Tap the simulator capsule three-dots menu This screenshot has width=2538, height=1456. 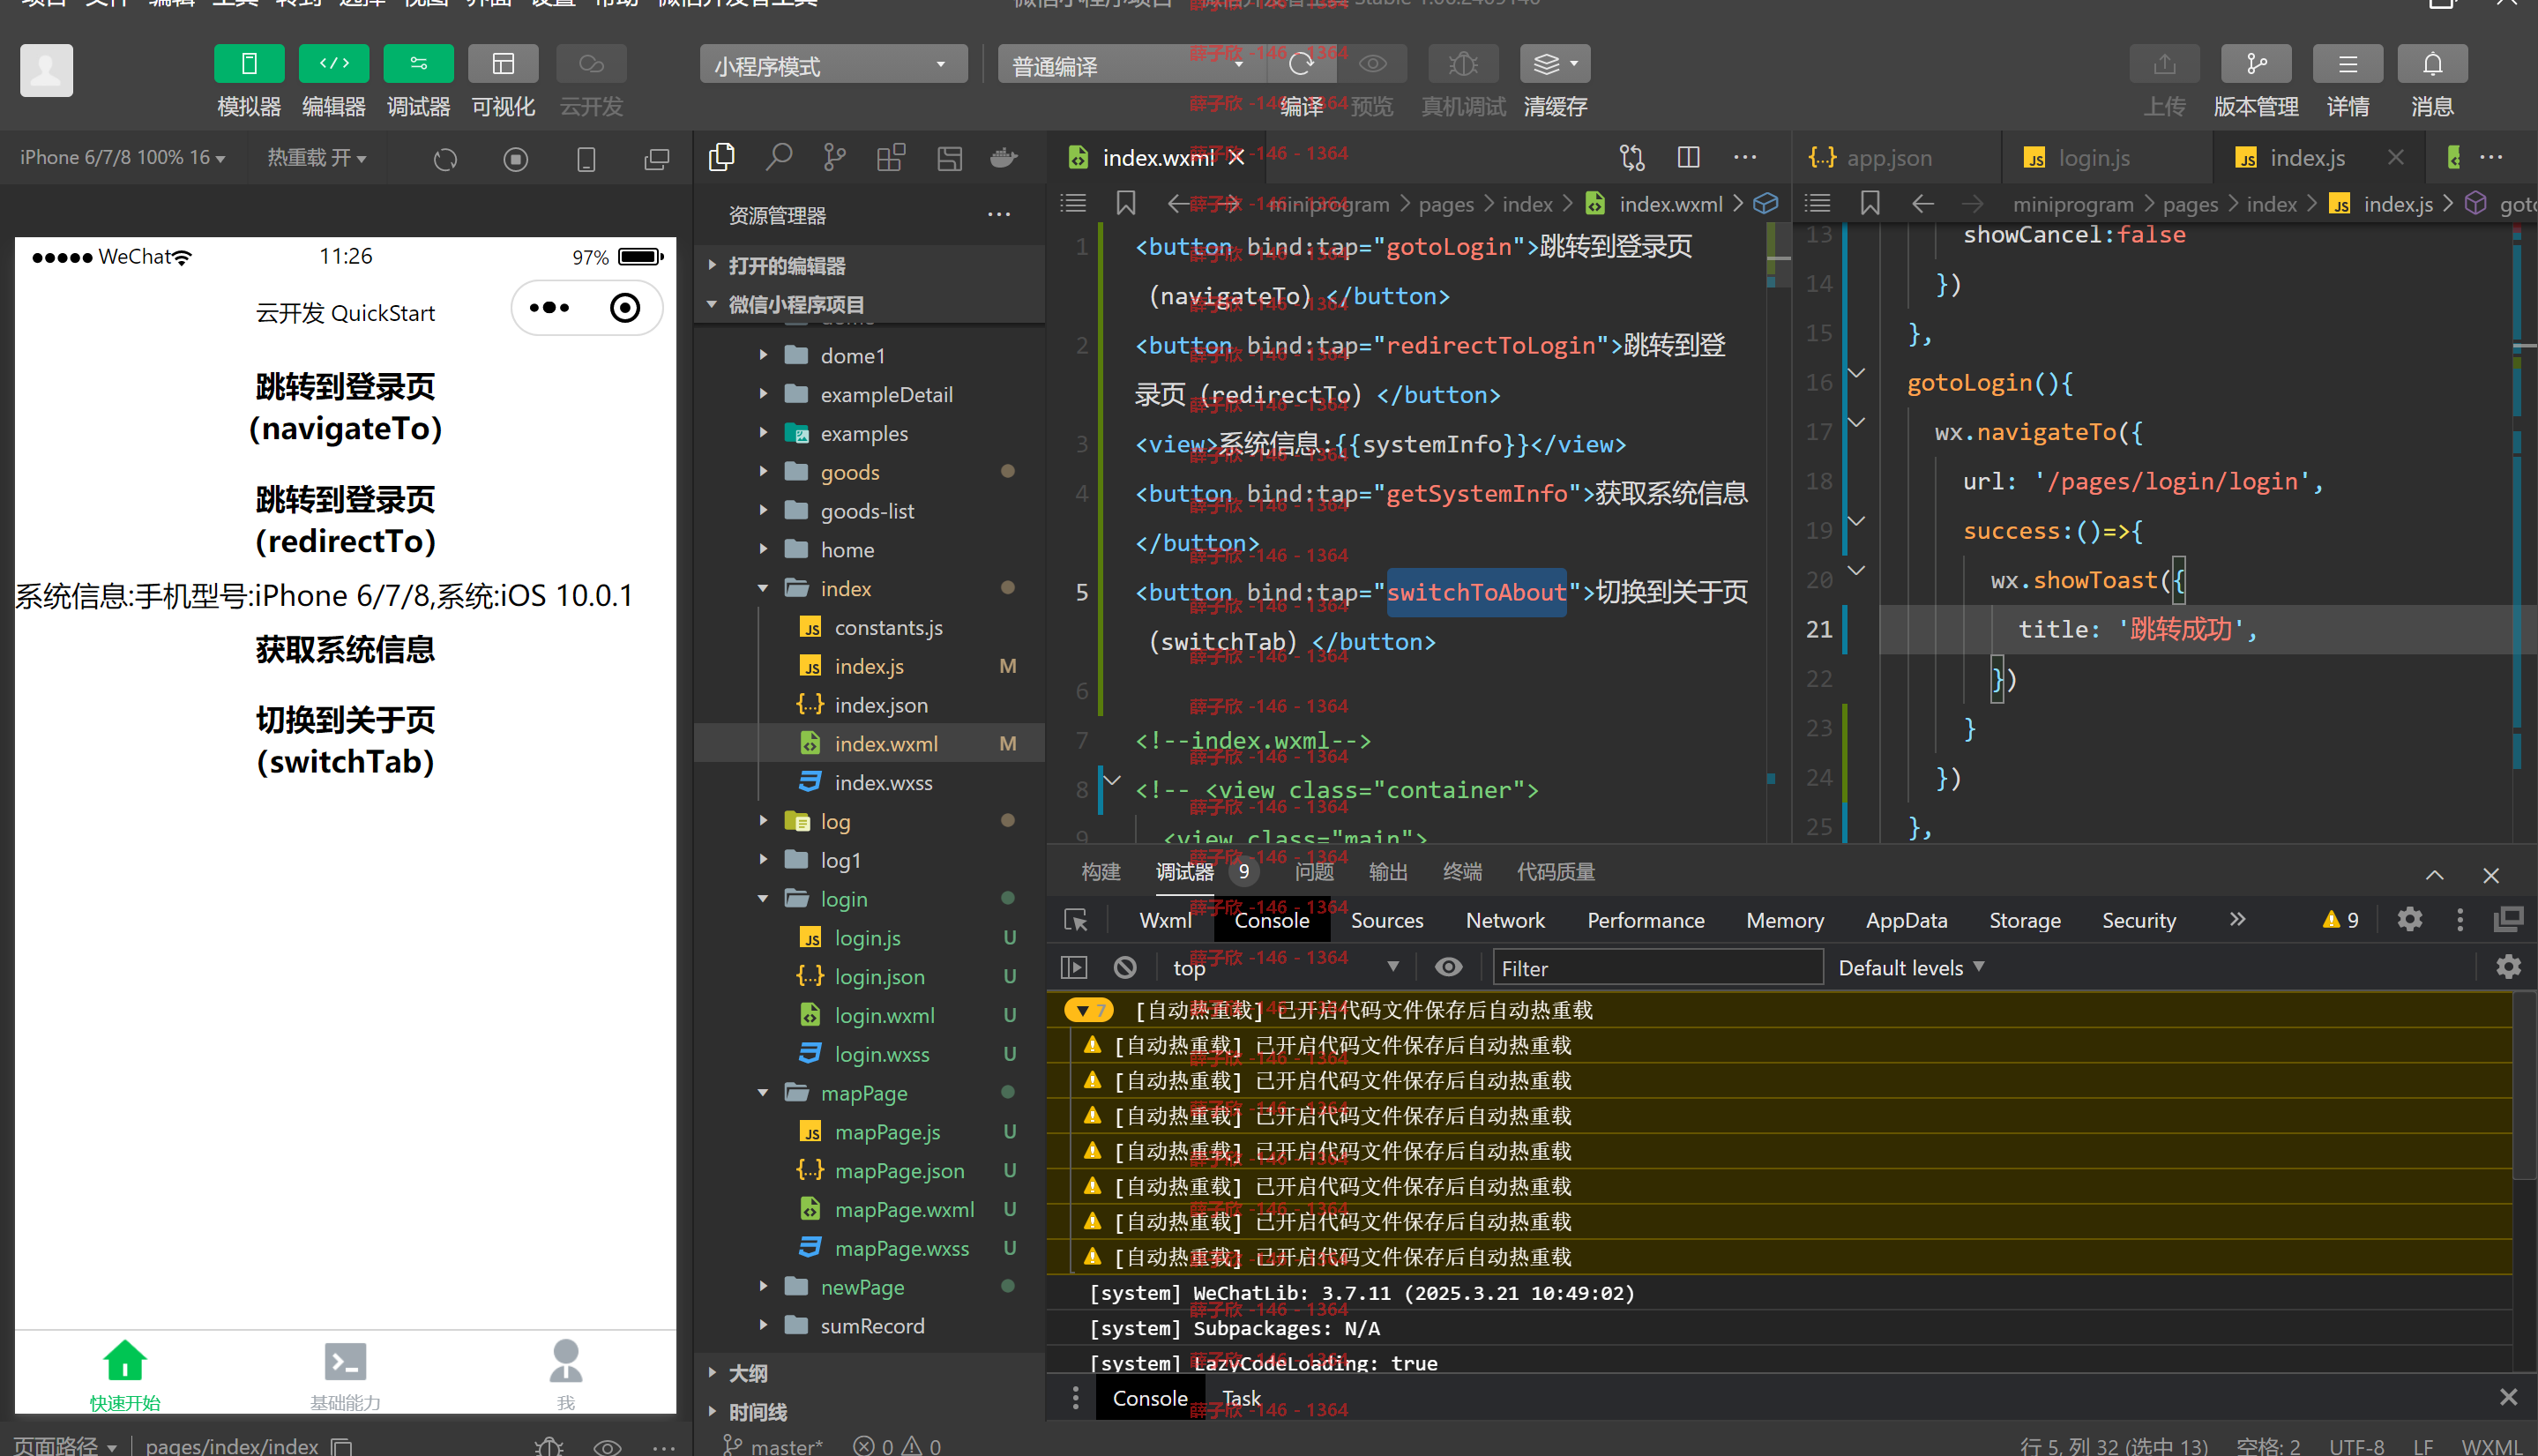549,307
